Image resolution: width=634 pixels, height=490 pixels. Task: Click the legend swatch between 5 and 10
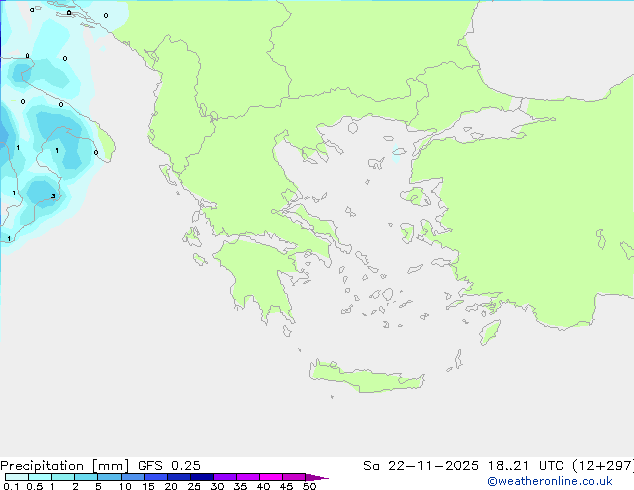pyautogui.click(x=110, y=477)
